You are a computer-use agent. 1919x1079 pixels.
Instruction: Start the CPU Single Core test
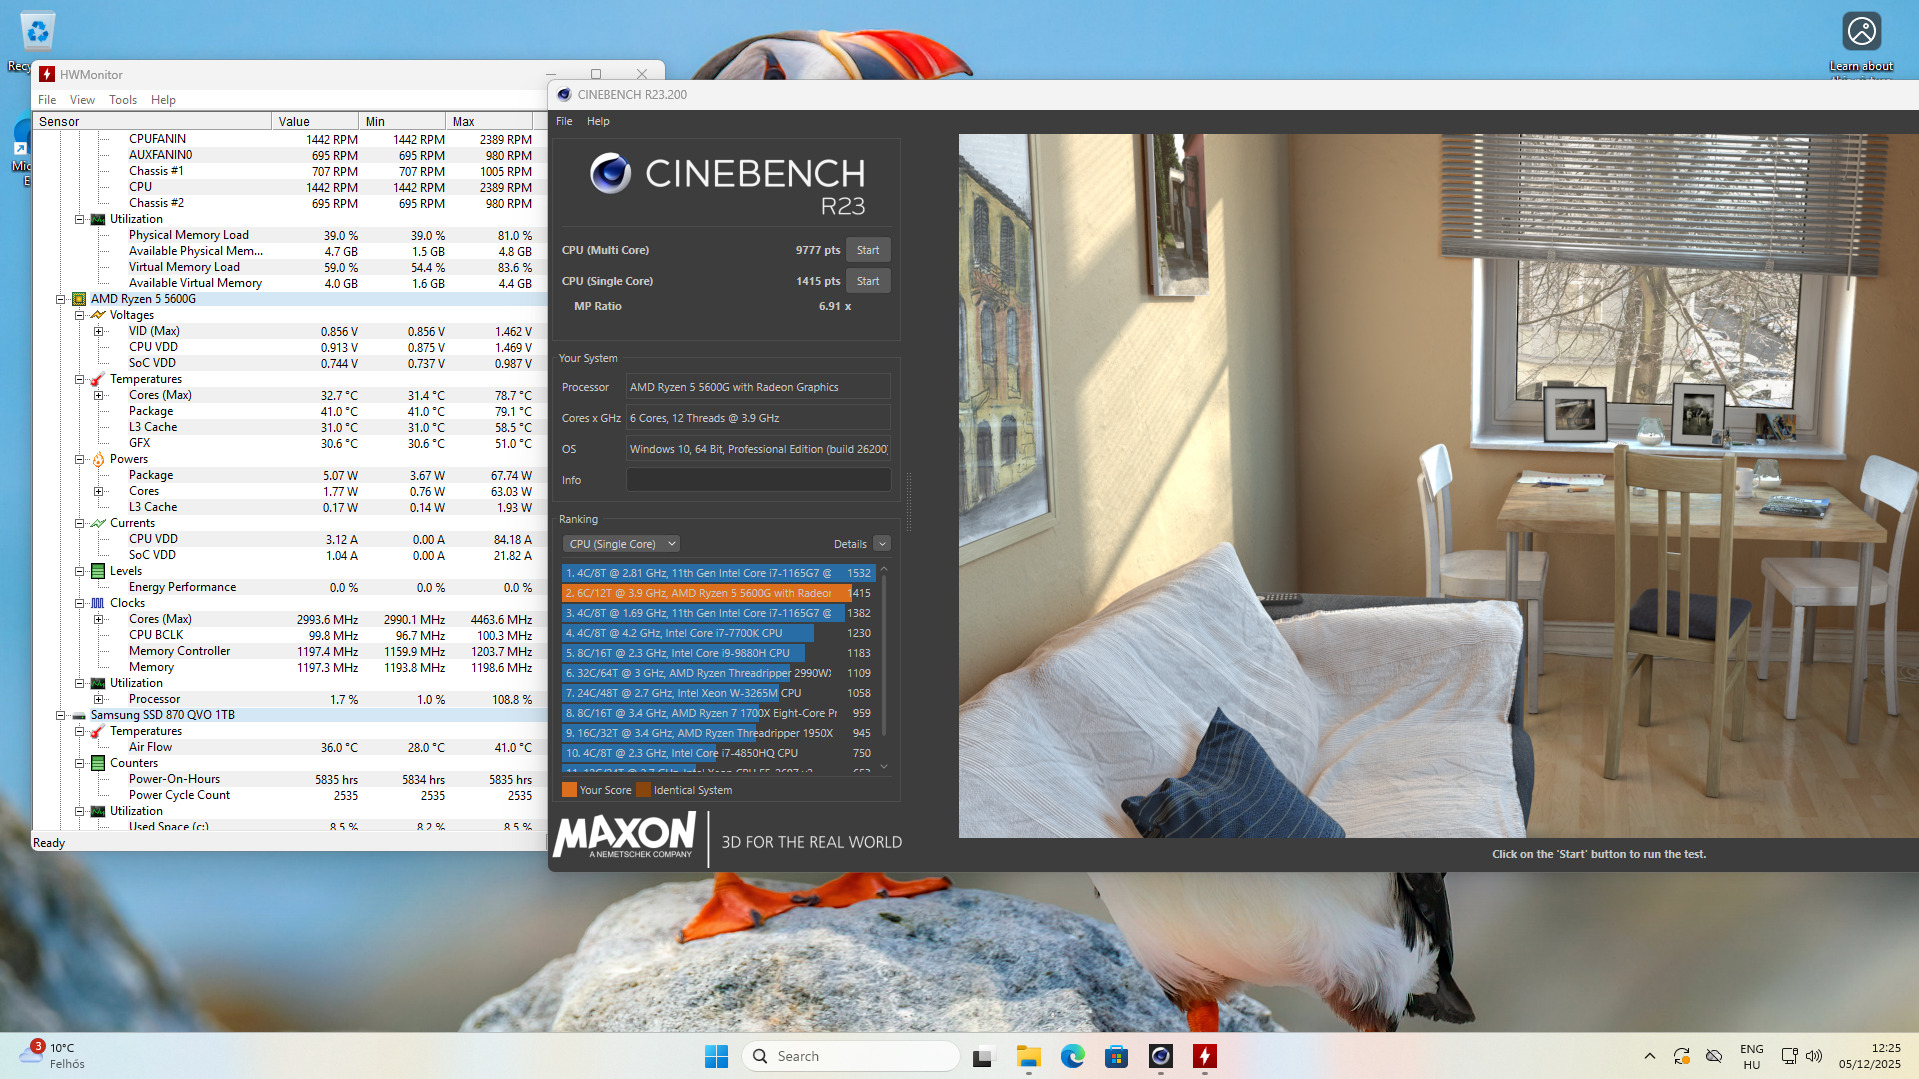coord(868,281)
